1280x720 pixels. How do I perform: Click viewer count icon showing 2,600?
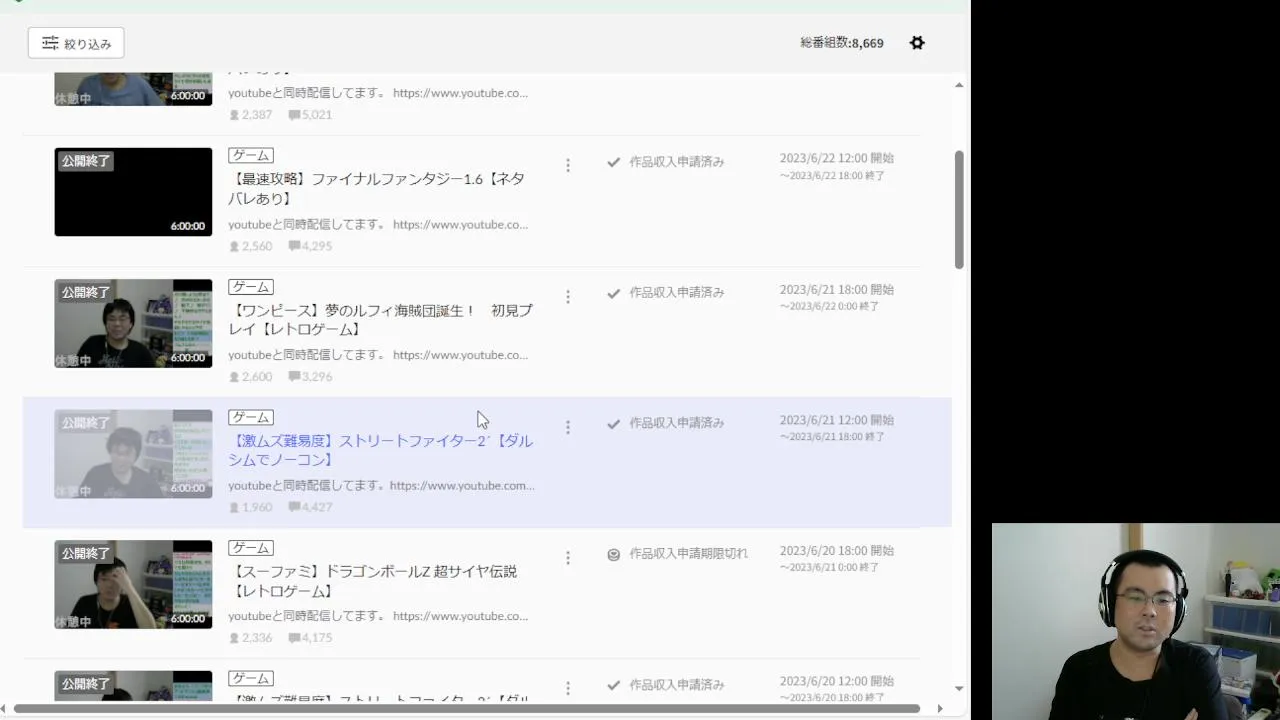point(234,377)
